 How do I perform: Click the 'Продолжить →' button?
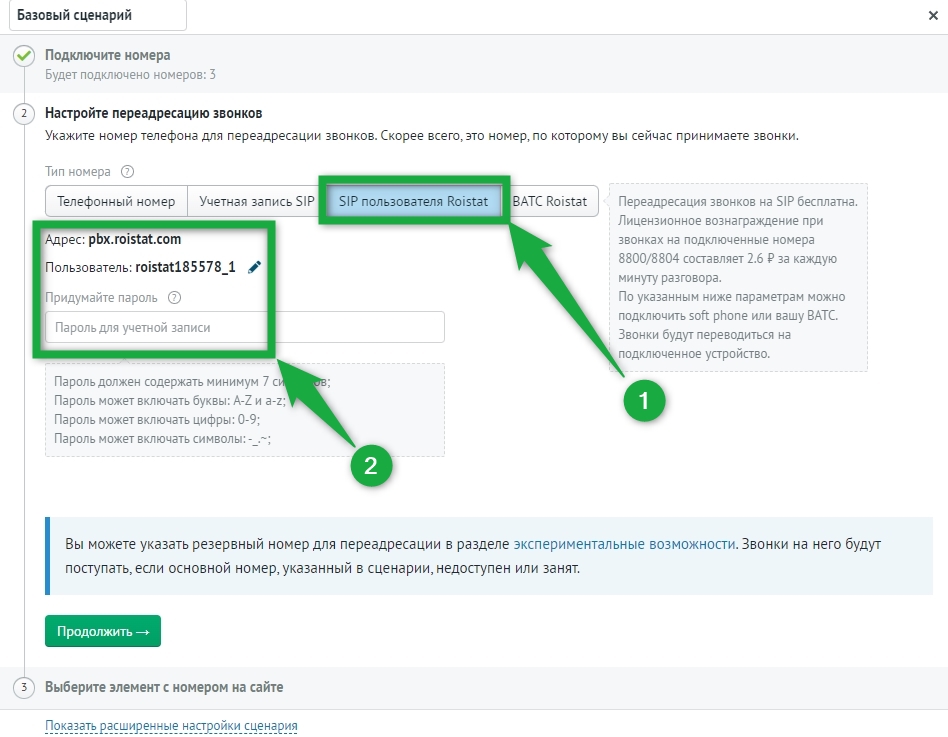click(103, 631)
